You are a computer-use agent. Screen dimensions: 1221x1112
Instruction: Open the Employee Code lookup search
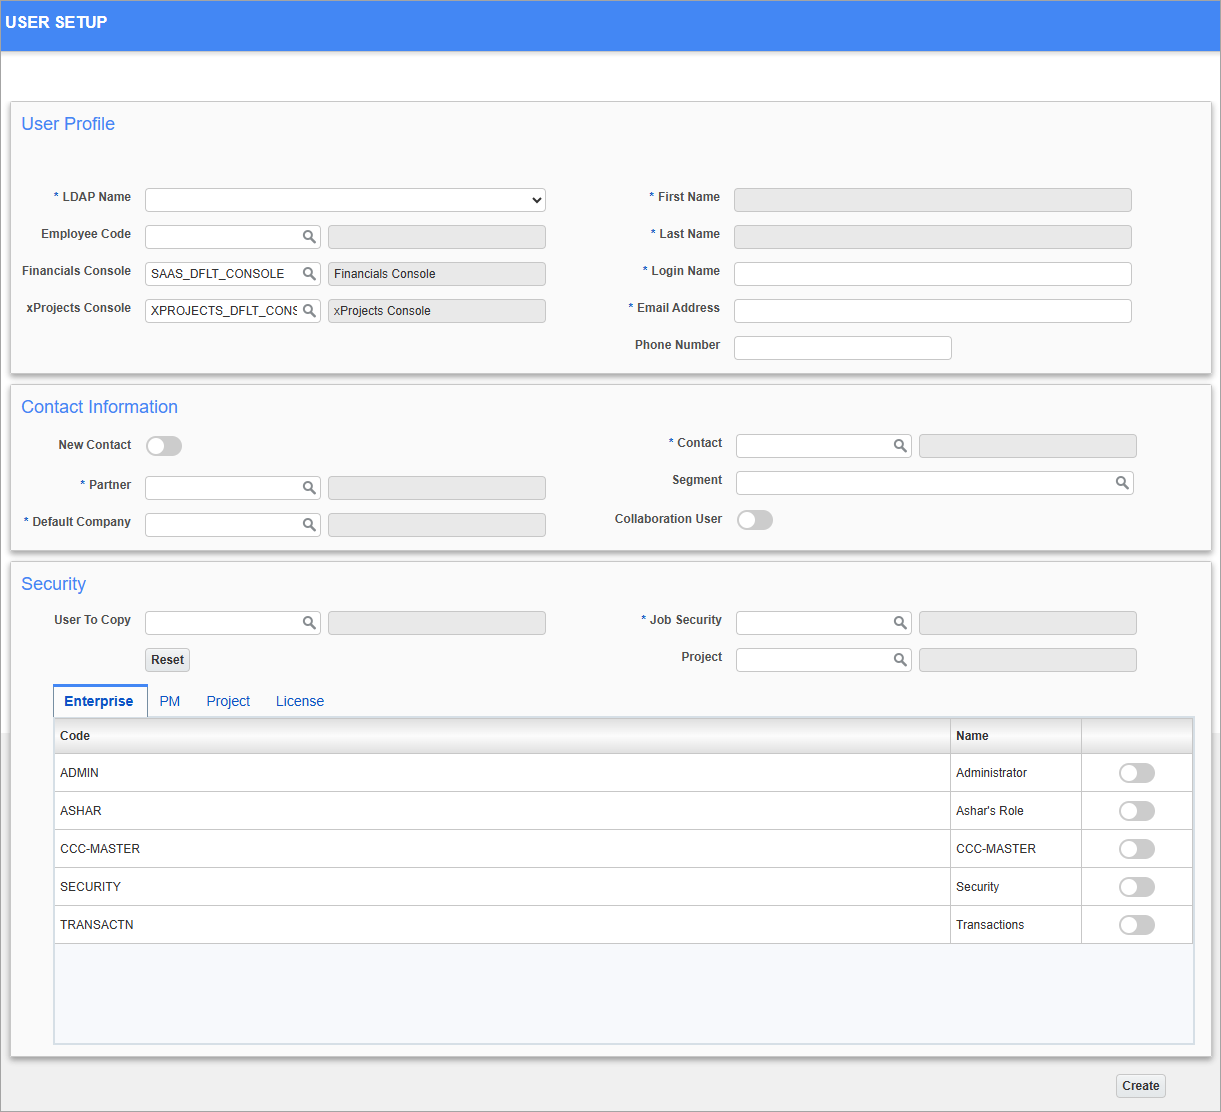pos(309,236)
